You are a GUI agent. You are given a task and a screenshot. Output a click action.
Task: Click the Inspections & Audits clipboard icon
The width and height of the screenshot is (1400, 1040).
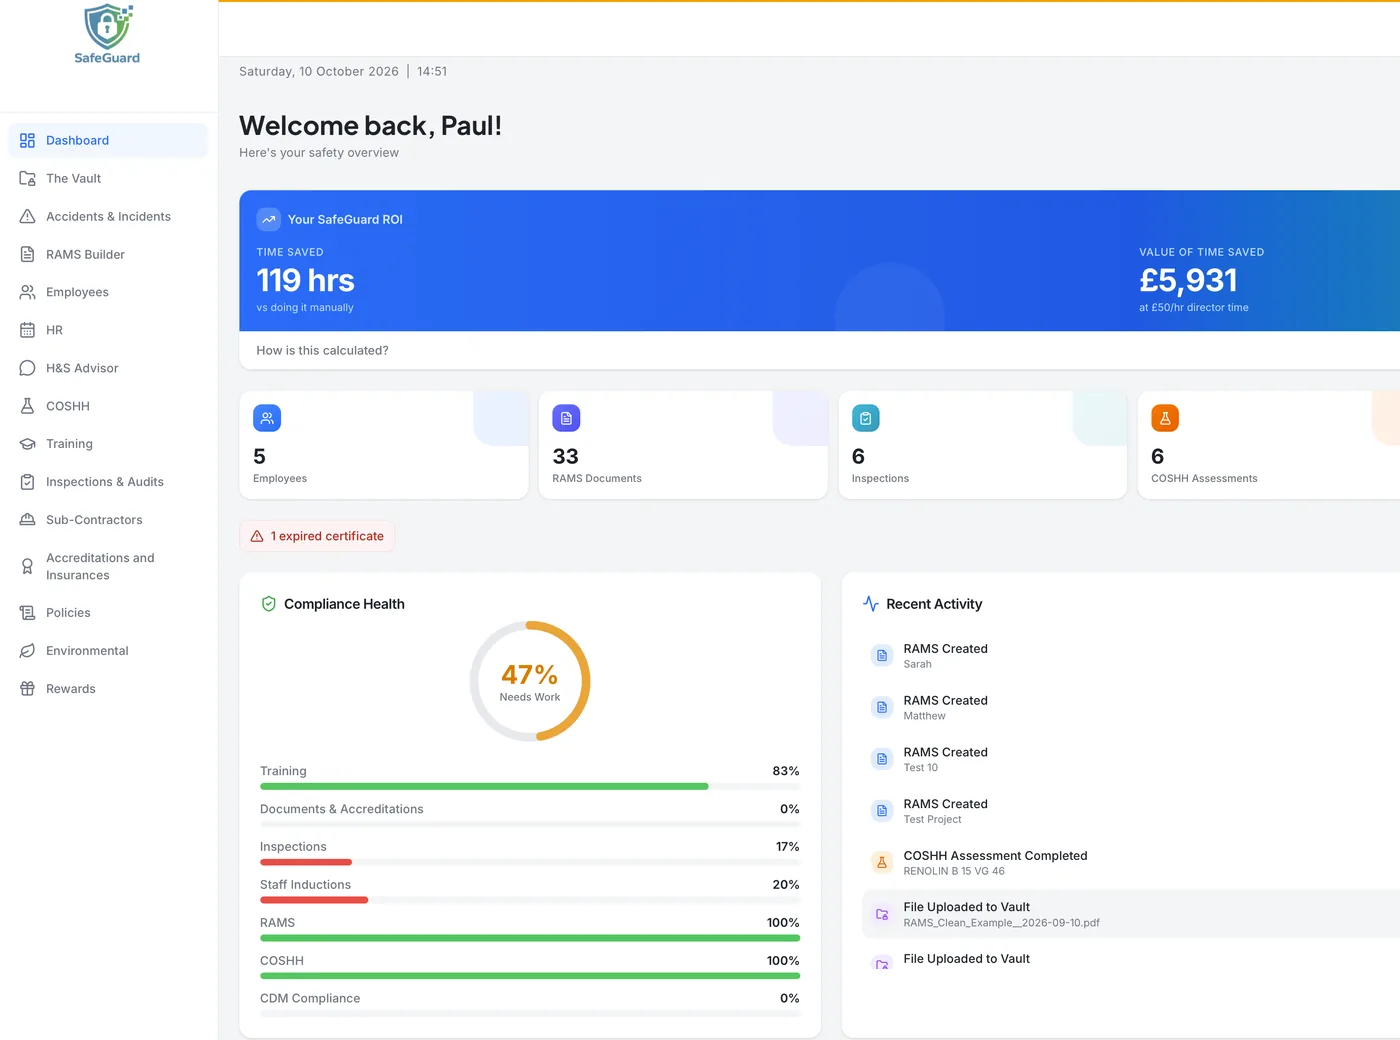(28, 483)
